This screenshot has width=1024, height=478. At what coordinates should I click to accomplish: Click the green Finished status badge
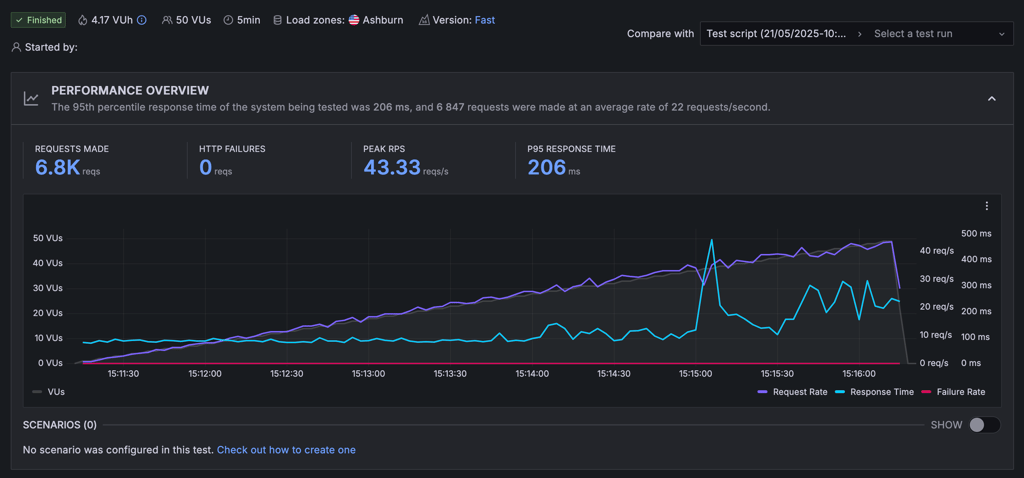[38, 20]
